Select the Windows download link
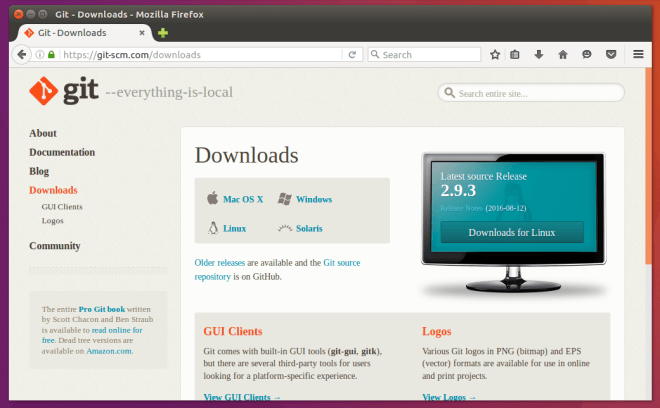Image resolution: width=660 pixels, height=408 pixels. (x=314, y=199)
